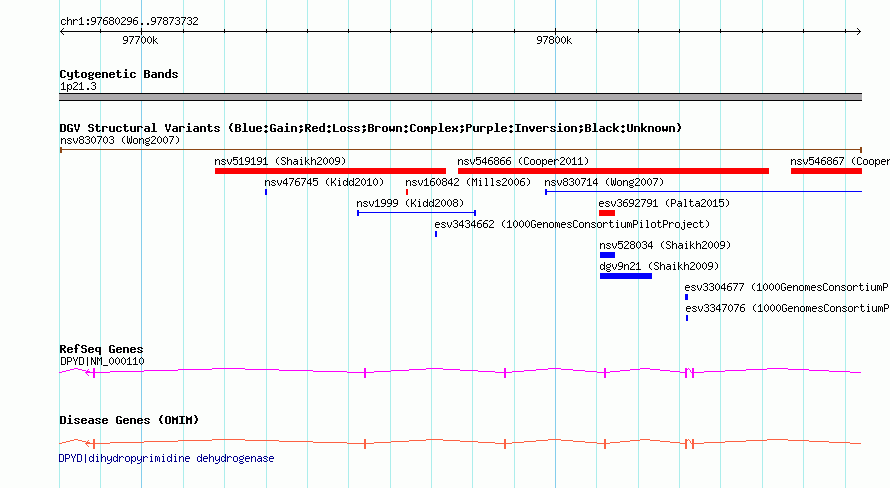Click the nsv830703 (Wong2007) label
Image resolution: width=890 pixels, height=488 pixels.
pyautogui.click(x=120, y=140)
